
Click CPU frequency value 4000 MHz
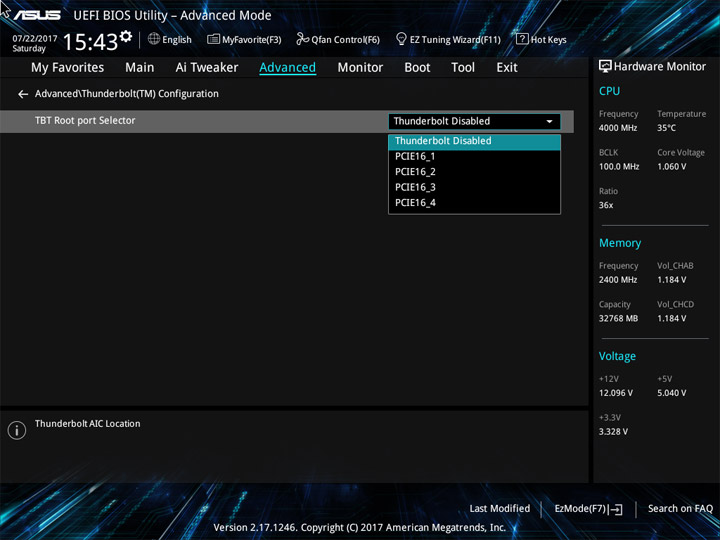click(x=618, y=128)
